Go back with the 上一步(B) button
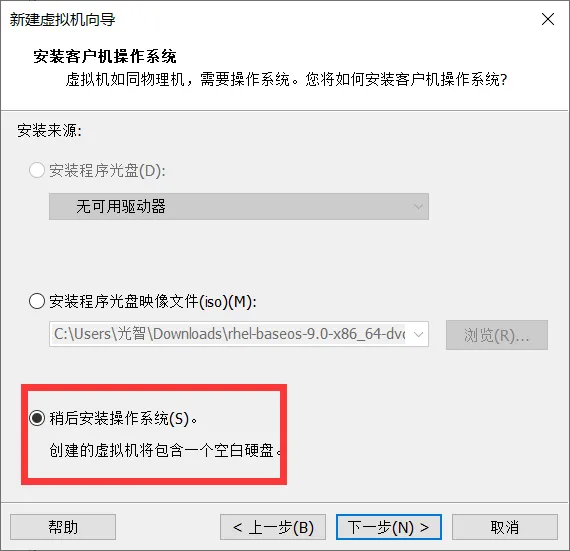570x551 pixels. tap(273, 527)
